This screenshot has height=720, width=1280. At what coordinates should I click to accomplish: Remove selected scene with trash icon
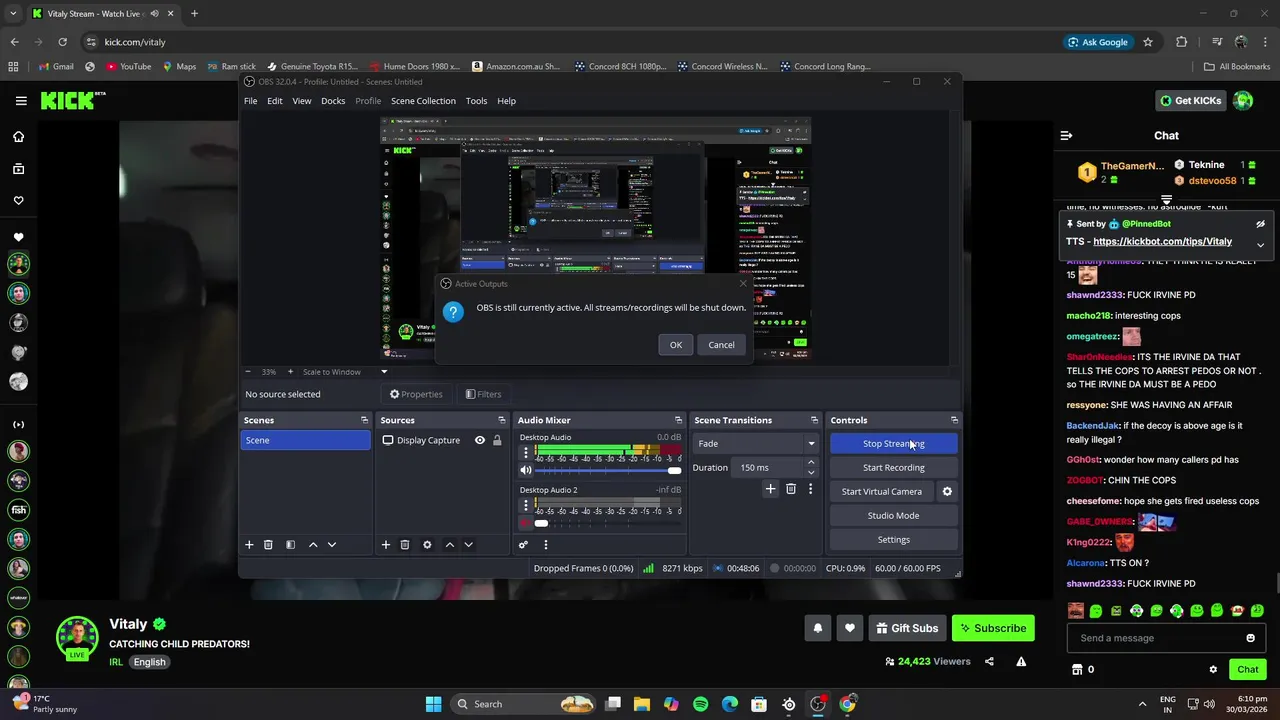click(x=268, y=545)
